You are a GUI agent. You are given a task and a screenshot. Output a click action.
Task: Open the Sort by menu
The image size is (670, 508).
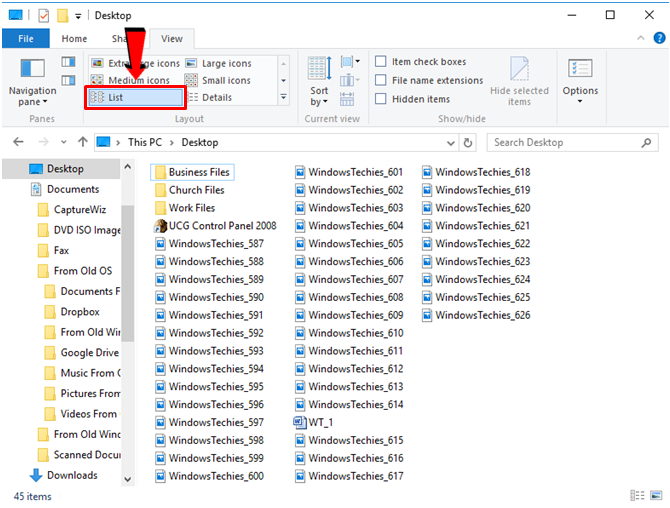pyautogui.click(x=319, y=81)
